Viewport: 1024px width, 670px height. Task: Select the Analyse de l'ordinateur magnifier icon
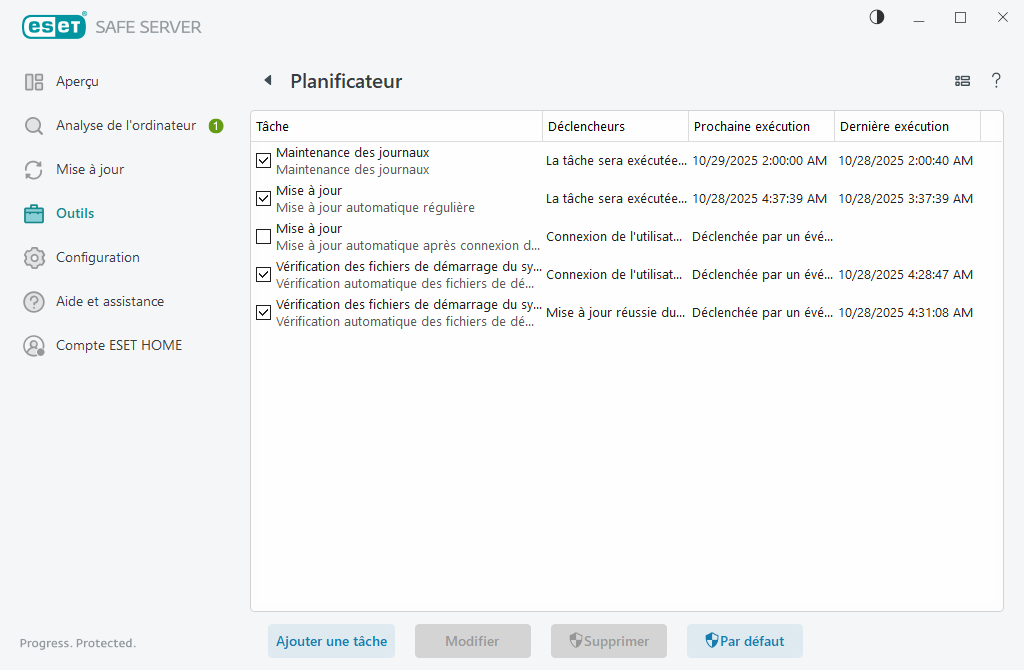pos(35,125)
